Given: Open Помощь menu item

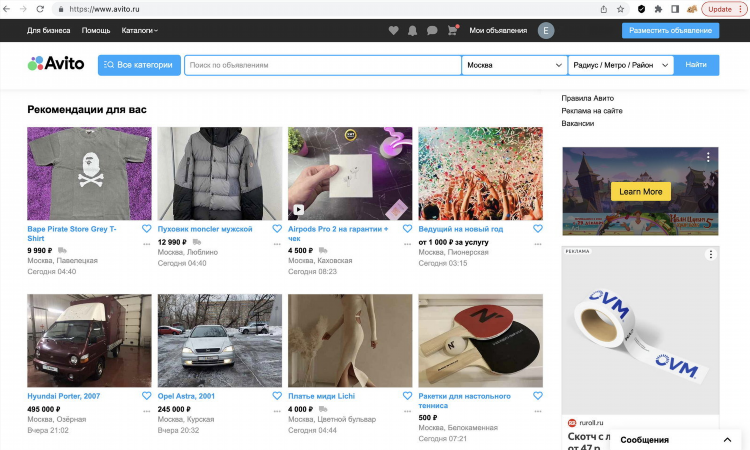Looking at the screenshot, I should 96,31.
